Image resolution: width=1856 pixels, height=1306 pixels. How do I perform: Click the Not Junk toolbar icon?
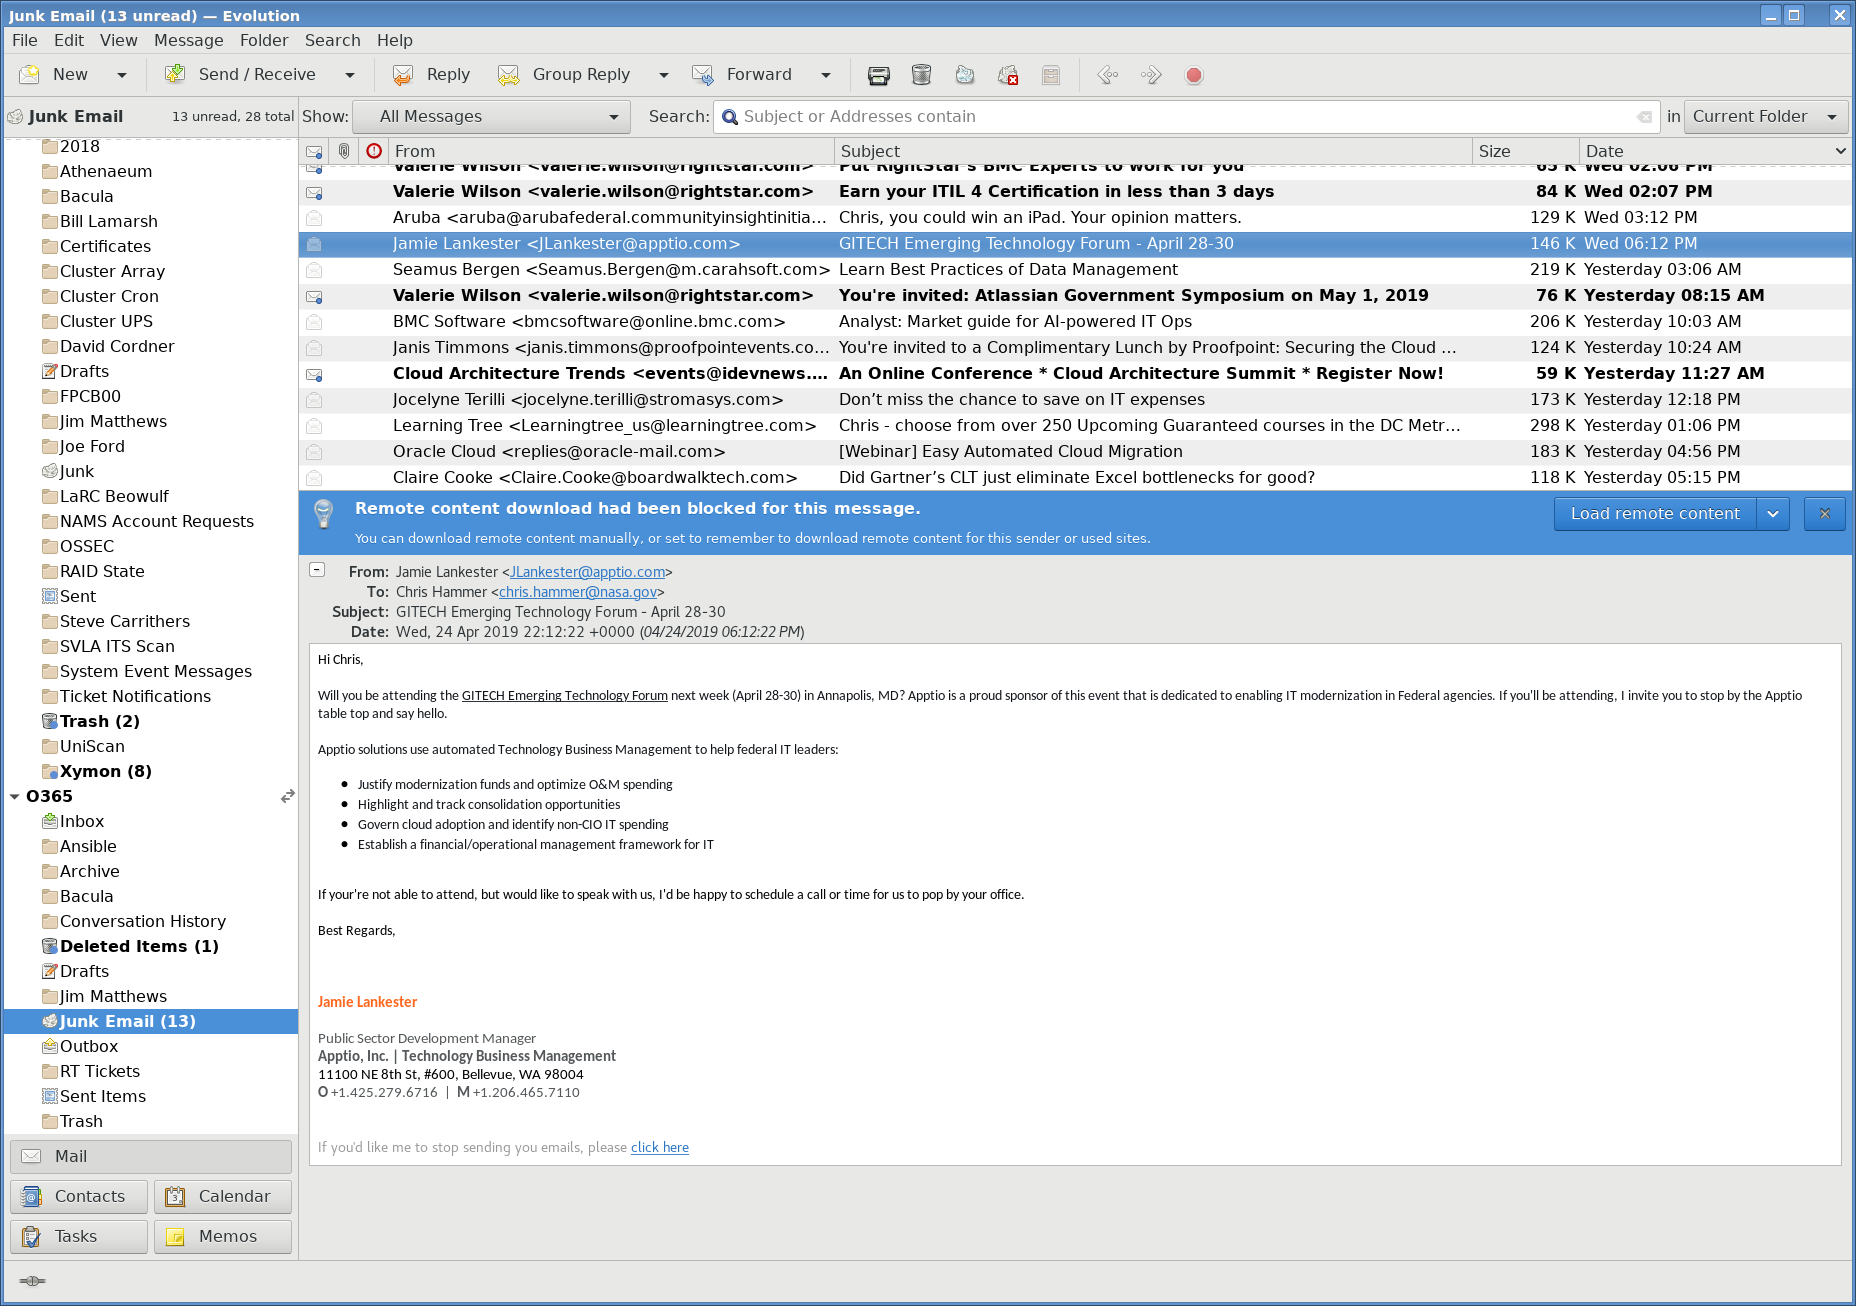(1008, 75)
